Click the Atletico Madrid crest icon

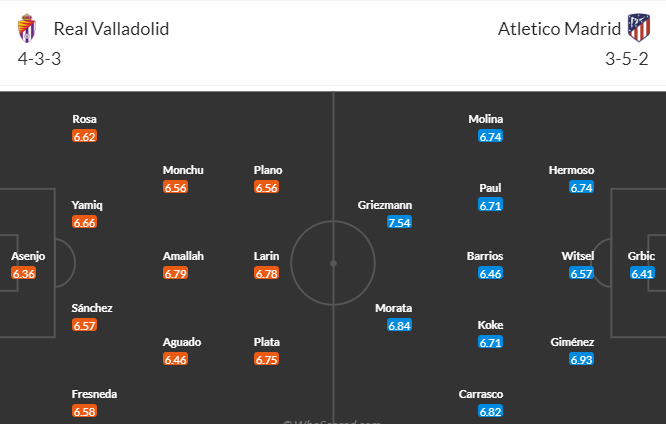pyautogui.click(x=639, y=28)
